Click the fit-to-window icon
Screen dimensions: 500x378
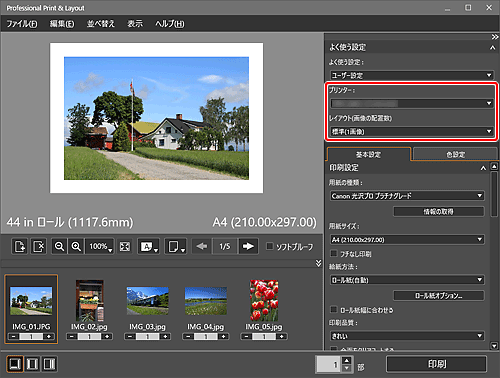(125, 247)
